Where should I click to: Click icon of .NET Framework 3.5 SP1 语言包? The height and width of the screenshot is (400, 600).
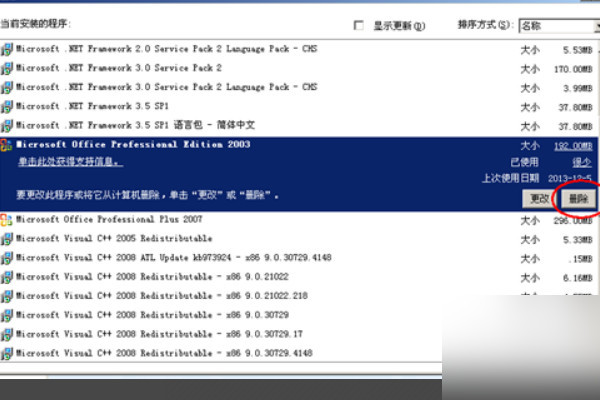tap(7, 126)
